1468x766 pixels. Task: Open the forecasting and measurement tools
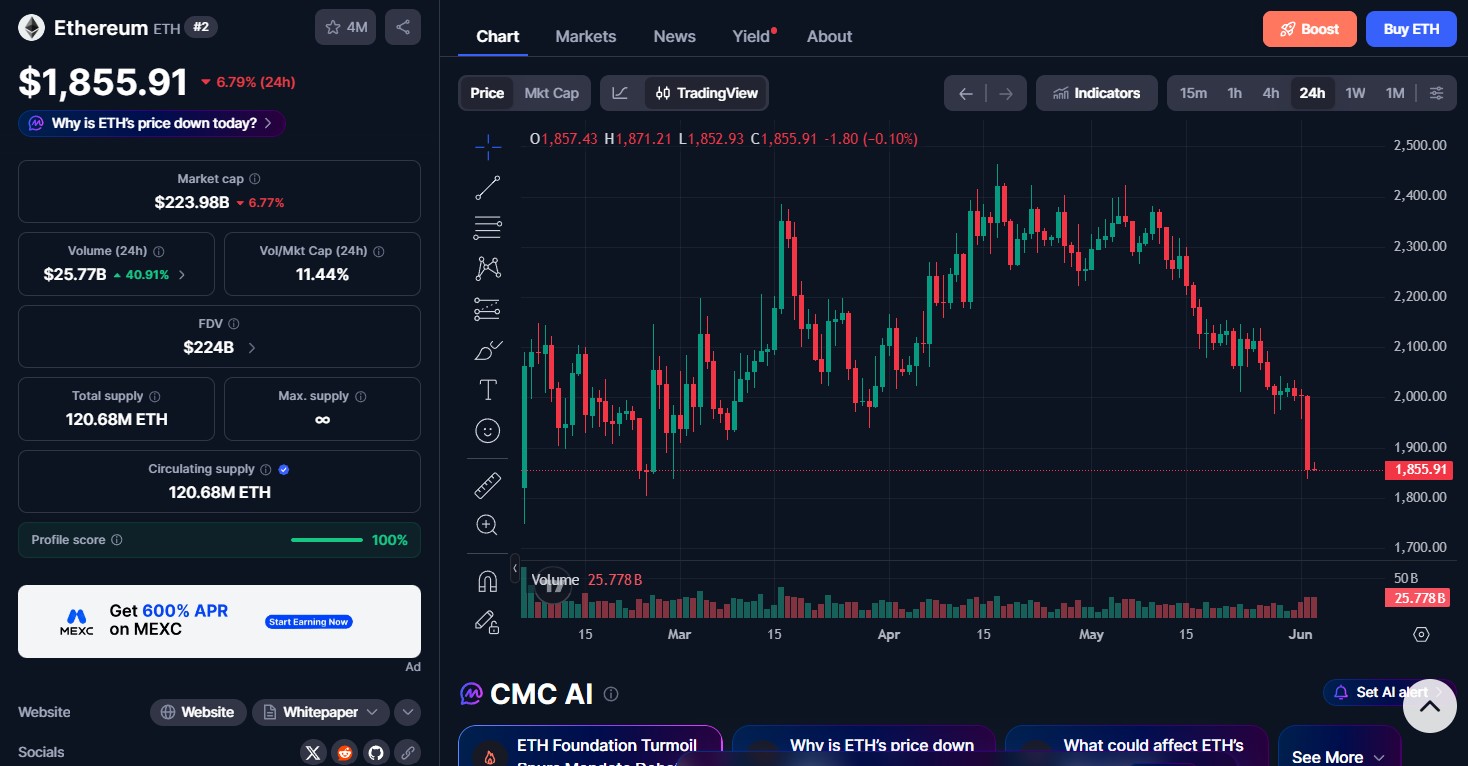coord(488,309)
